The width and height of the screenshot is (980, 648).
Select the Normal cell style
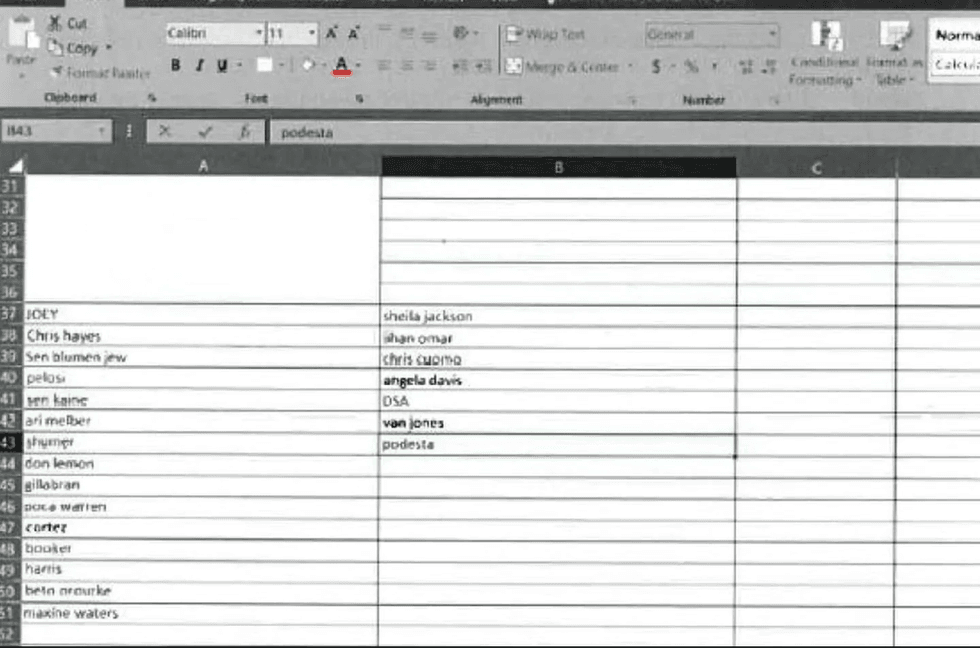[955, 35]
